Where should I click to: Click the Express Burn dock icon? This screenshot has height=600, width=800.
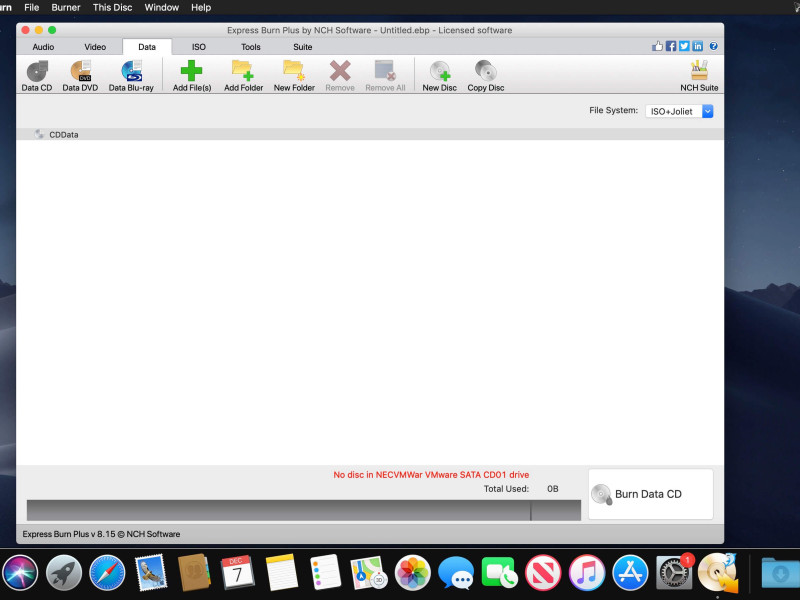pyautogui.click(x=718, y=573)
